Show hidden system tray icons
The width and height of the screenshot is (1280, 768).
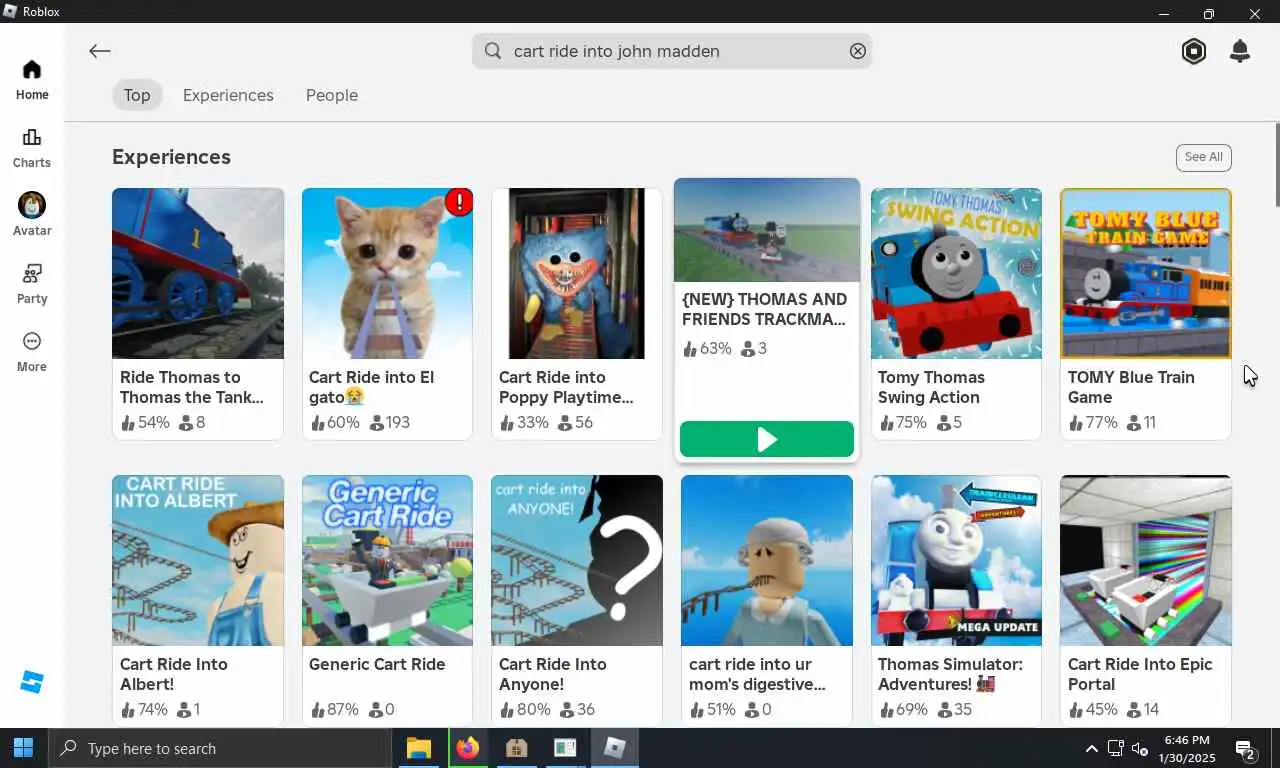click(x=1091, y=748)
